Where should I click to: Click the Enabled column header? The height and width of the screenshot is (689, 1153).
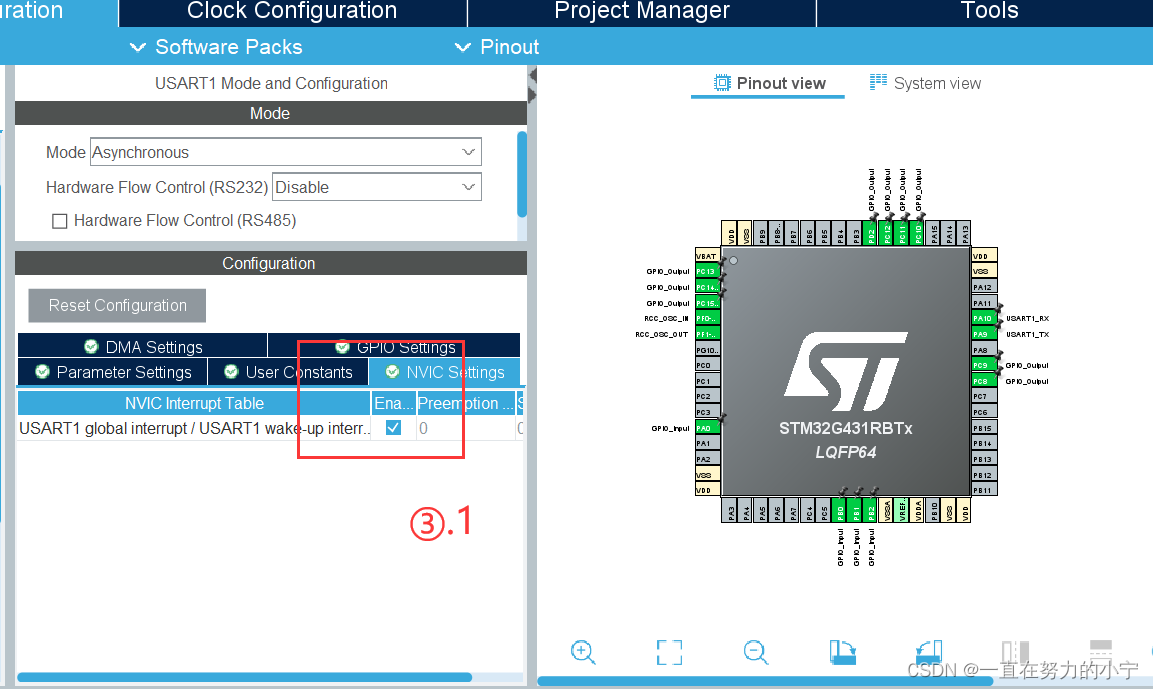click(x=393, y=403)
